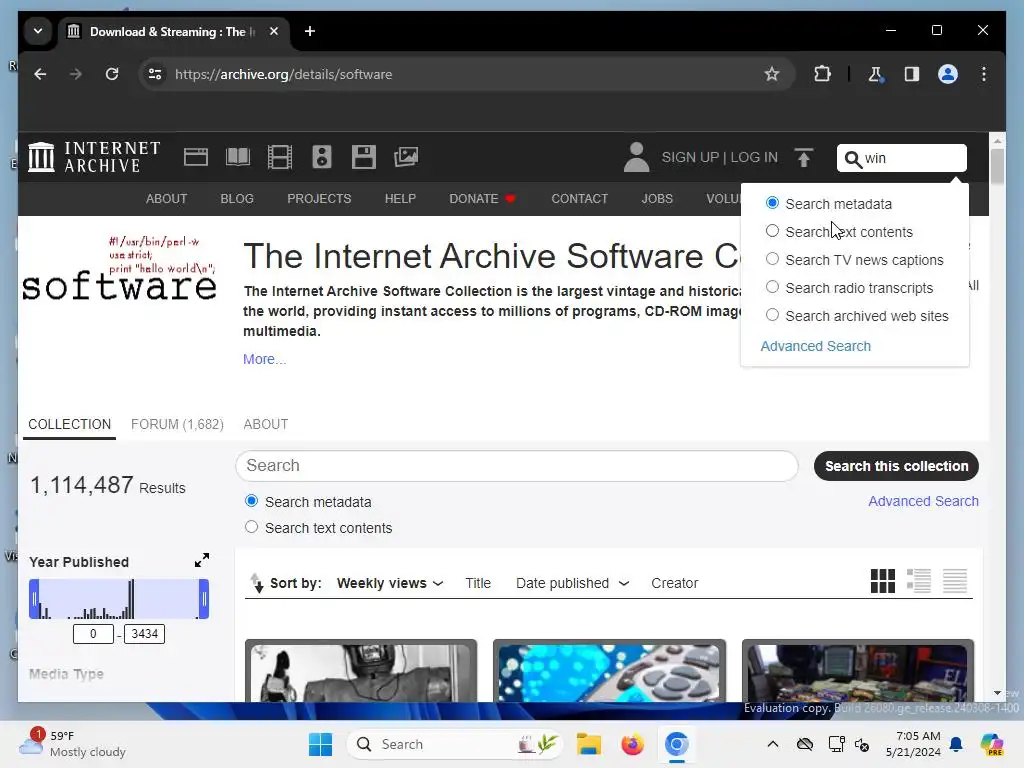Expand the Year Published histogram
This screenshot has height=768, width=1024.
pos(202,560)
